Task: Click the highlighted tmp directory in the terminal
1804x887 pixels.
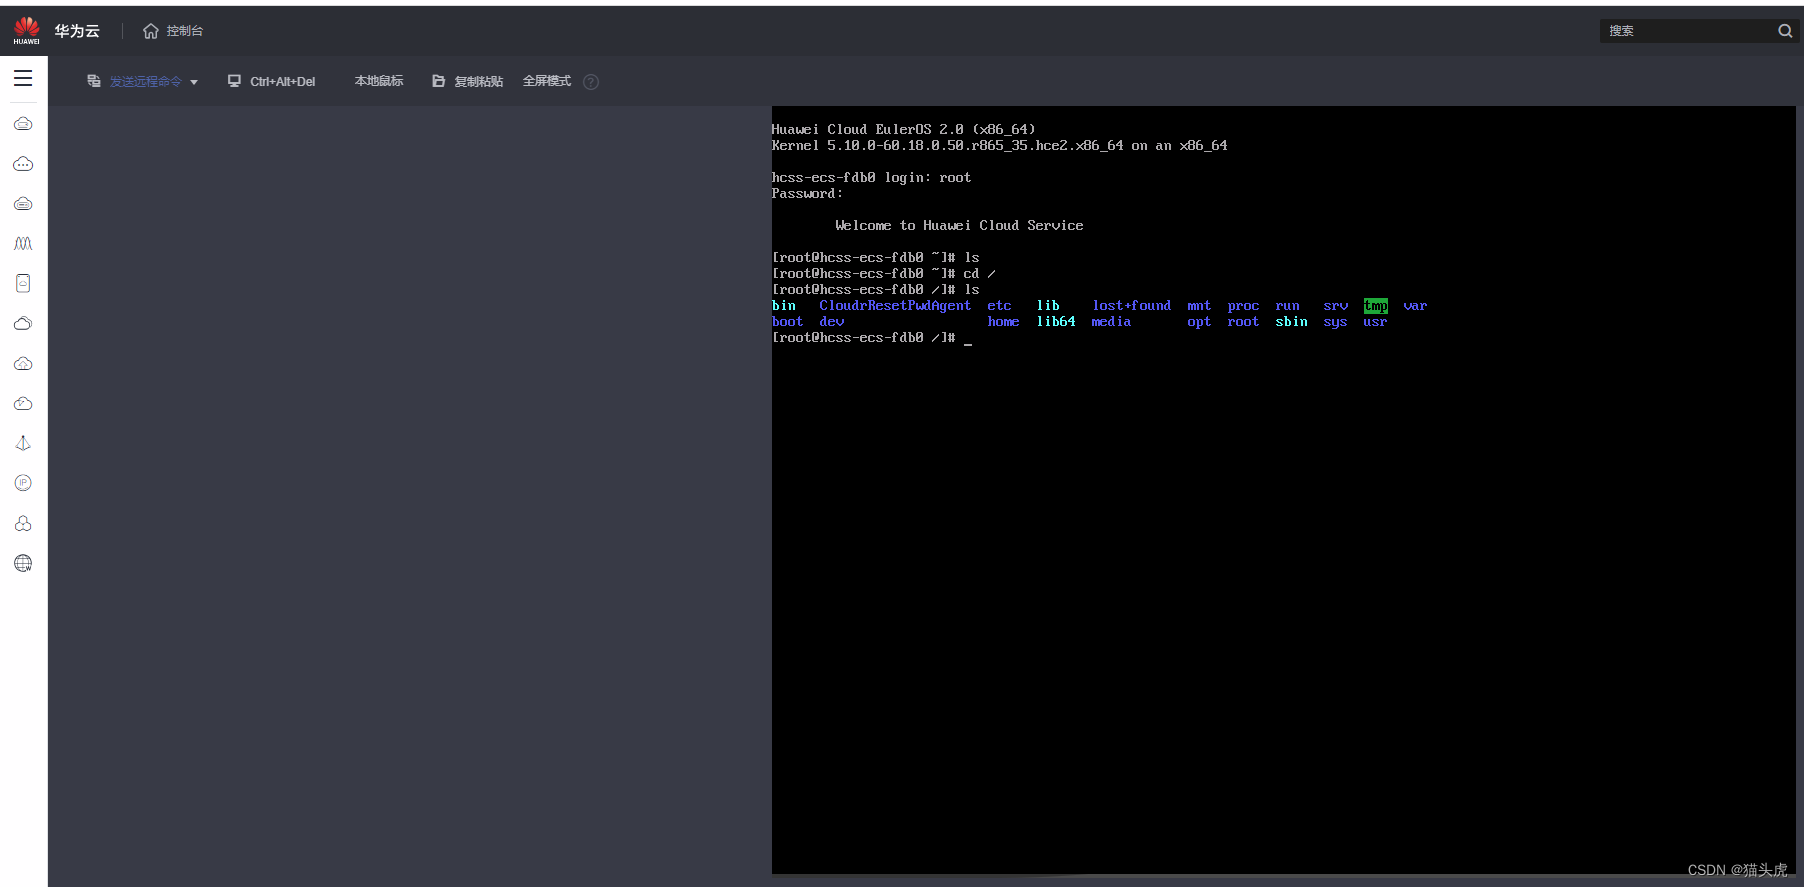Action: (1376, 306)
